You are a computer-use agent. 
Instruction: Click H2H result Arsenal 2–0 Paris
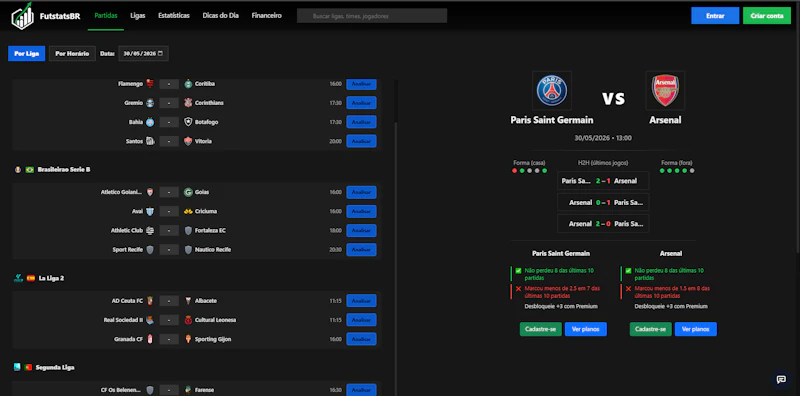pyautogui.click(x=603, y=224)
